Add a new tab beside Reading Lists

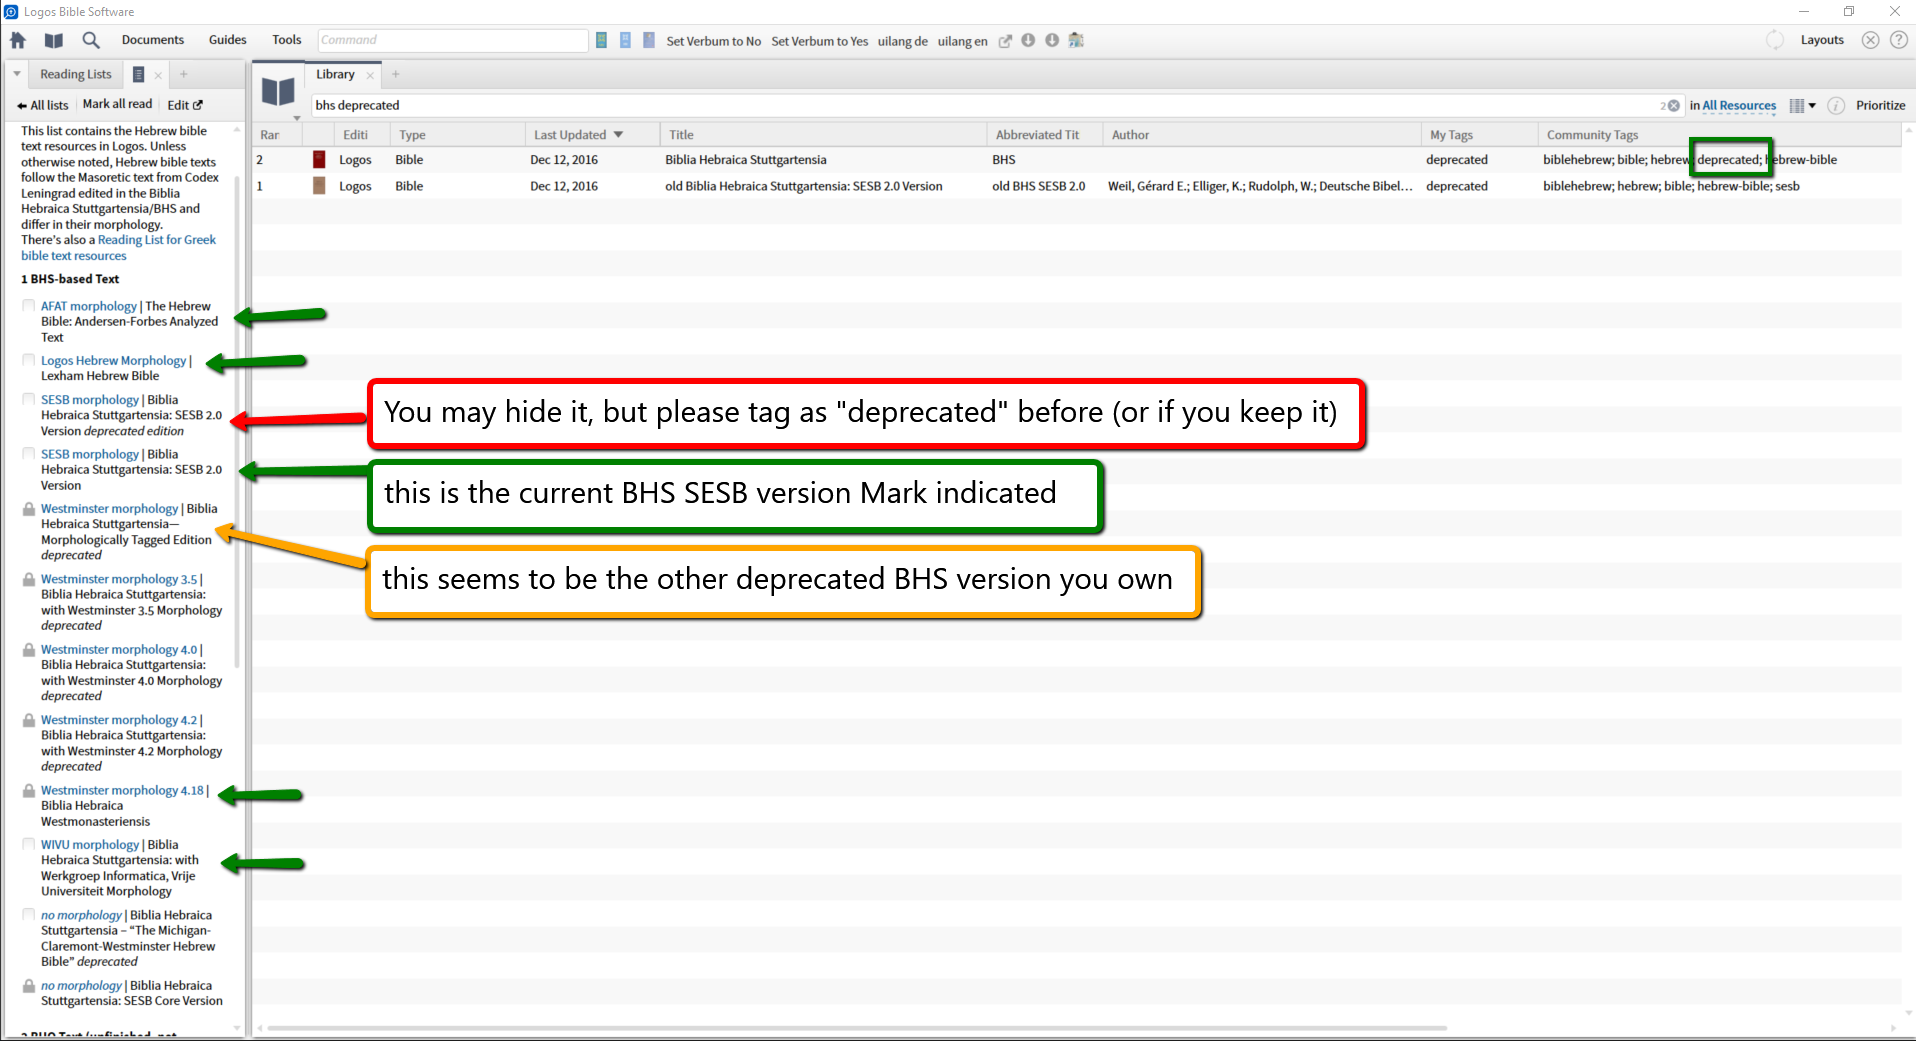point(183,74)
